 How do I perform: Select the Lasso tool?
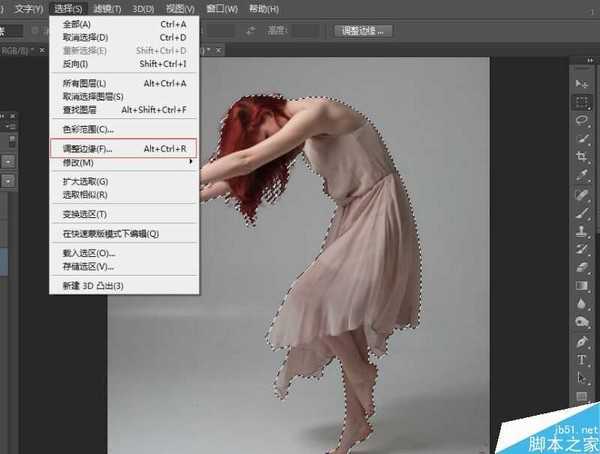[x=582, y=120]
